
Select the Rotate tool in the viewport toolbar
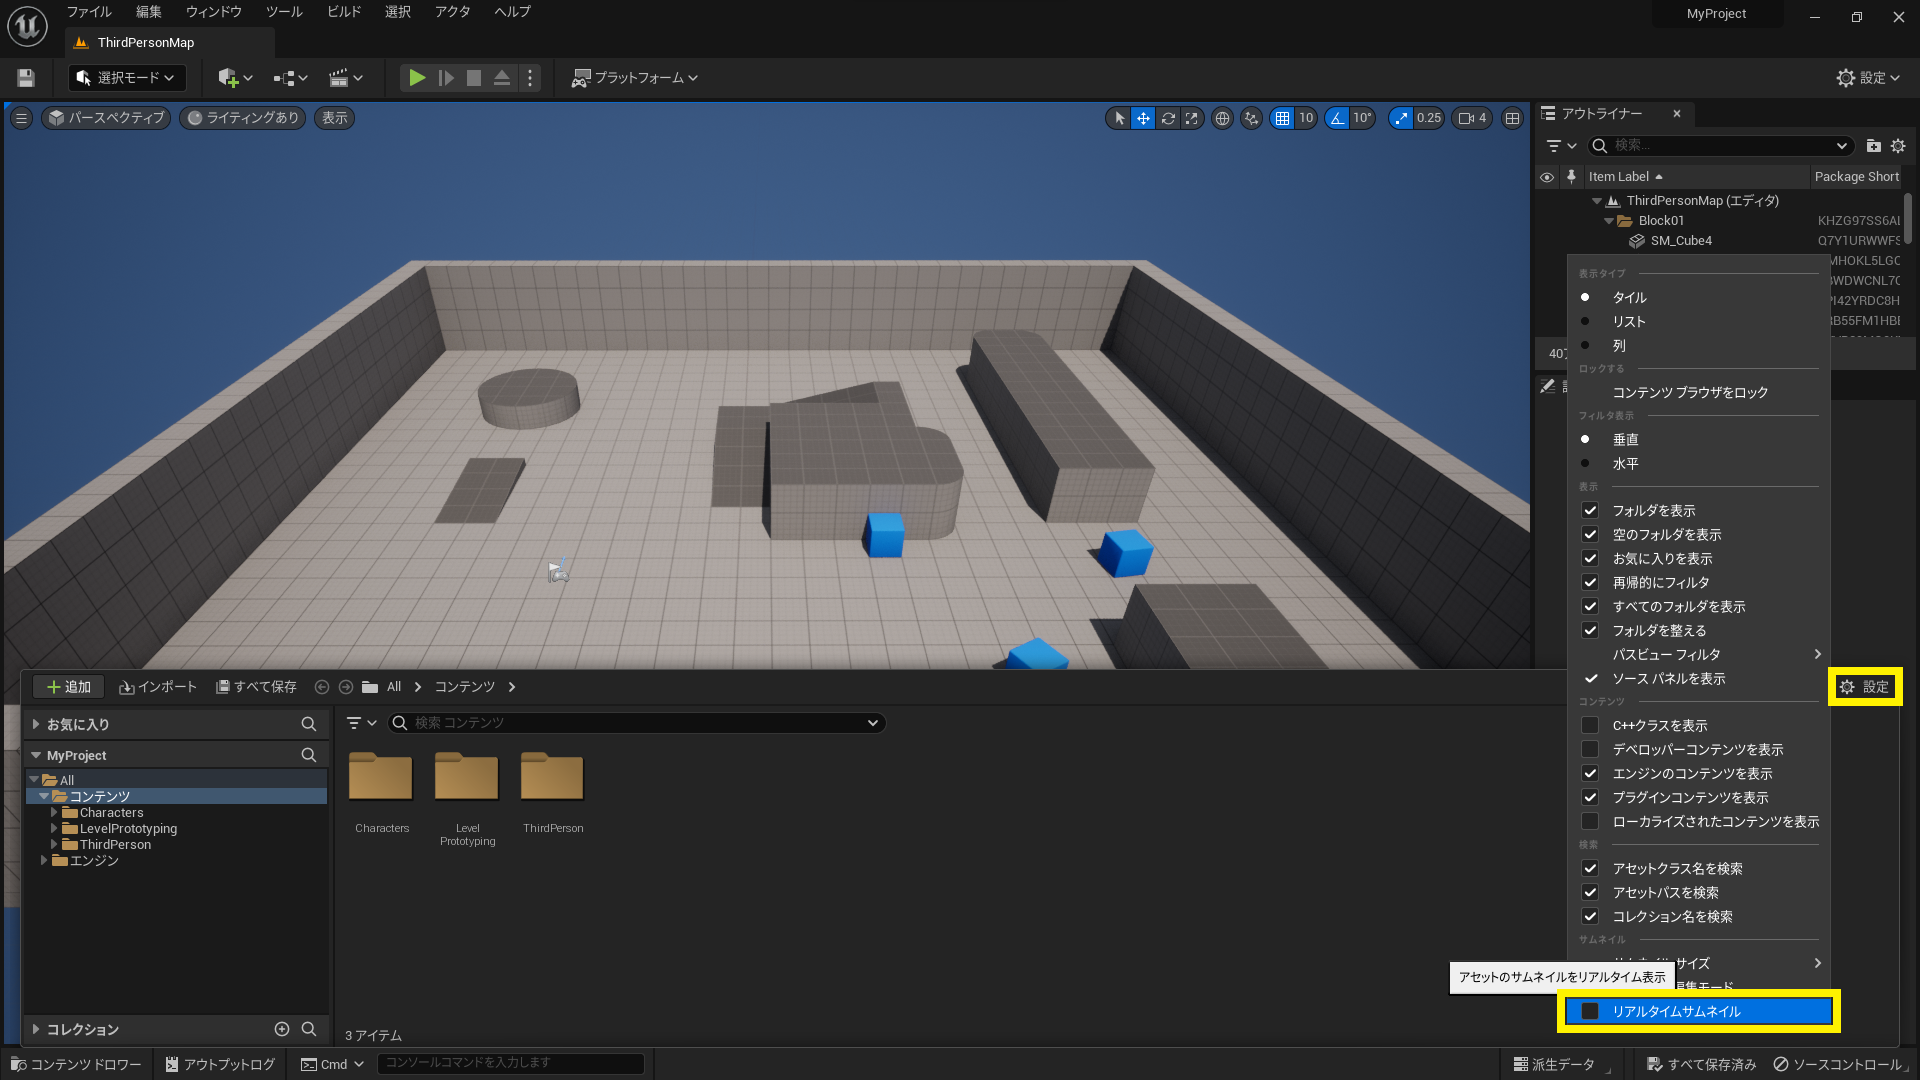(1168, 118)
